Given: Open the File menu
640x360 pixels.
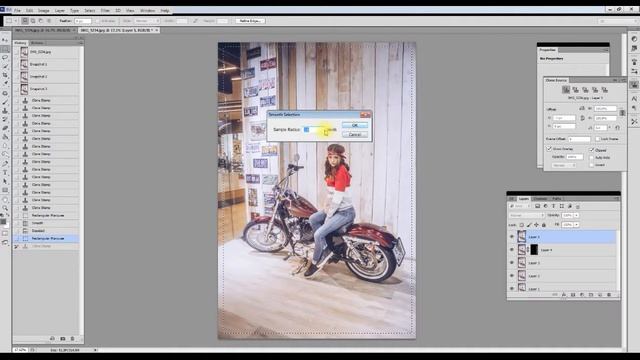Looking at the screenshot, I should [17, 10].
